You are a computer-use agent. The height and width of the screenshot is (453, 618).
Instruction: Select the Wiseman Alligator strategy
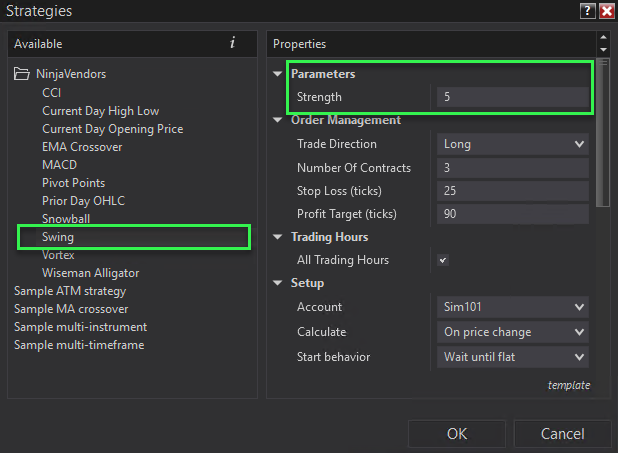pyautogui.click(x=90, y=273)
